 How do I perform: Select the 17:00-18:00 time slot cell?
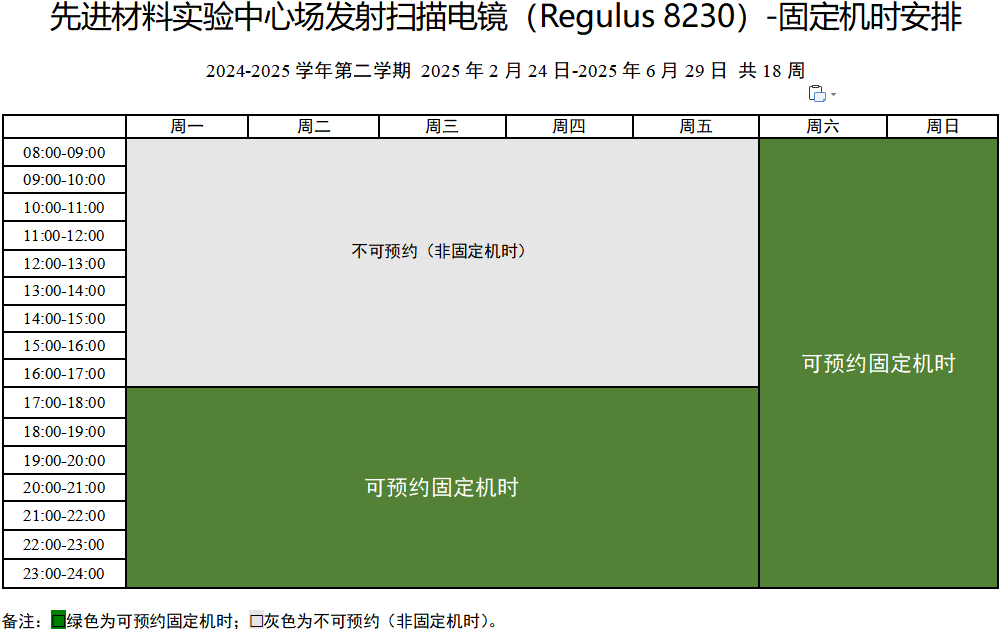(x=64, y=403)
